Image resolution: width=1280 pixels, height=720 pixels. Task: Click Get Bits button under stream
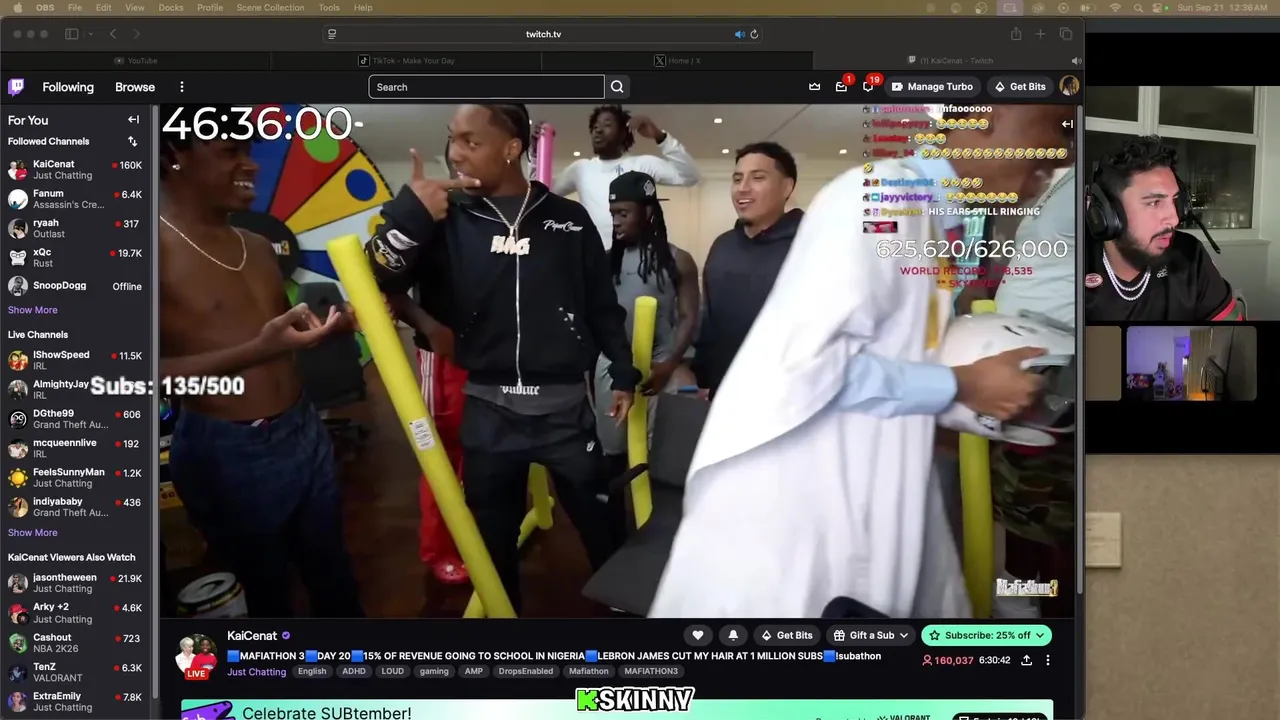coord(786,635)
